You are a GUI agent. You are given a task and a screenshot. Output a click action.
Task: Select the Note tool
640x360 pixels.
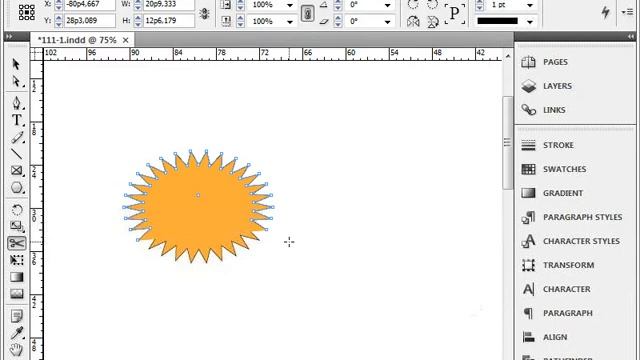[x=16, y=316]
